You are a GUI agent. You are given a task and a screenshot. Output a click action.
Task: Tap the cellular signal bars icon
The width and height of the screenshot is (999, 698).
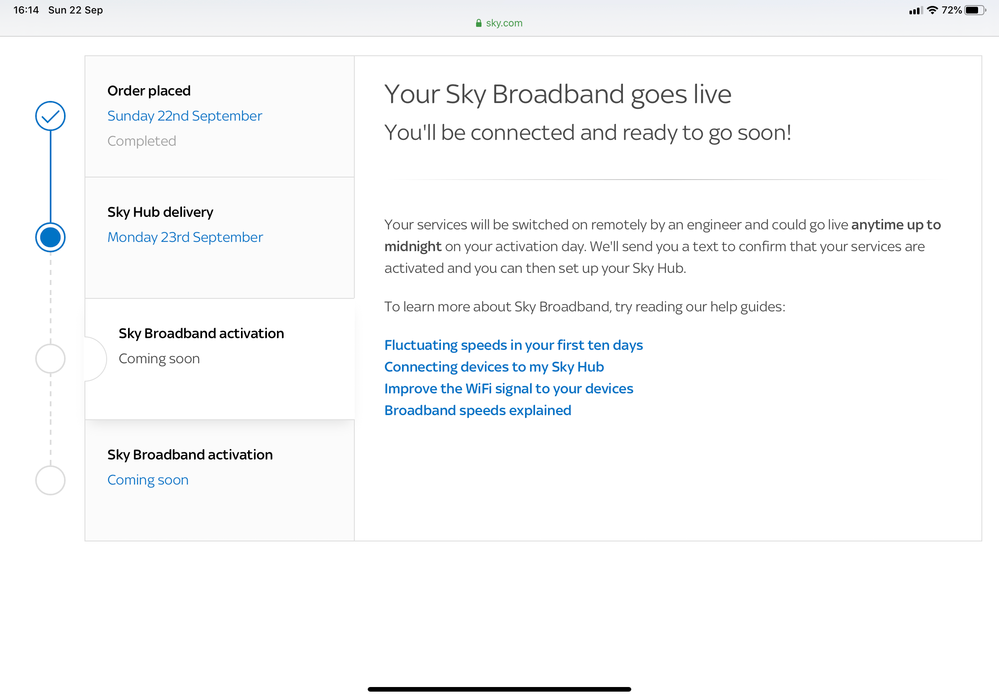coord(915,10)
